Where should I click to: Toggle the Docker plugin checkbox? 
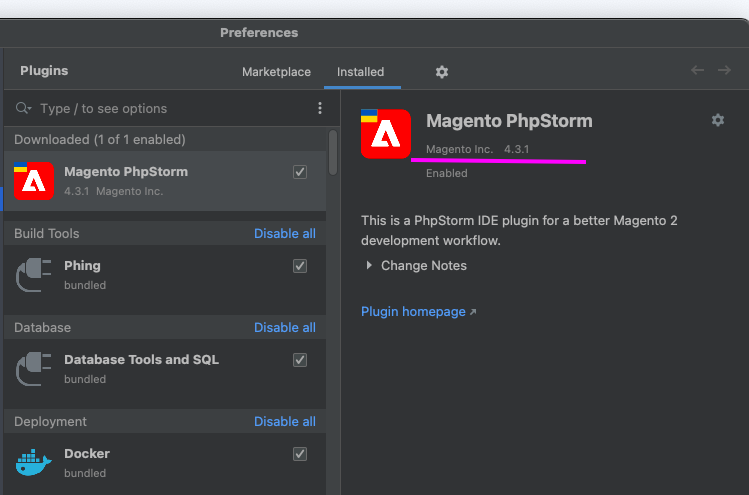tap(300, 454)
